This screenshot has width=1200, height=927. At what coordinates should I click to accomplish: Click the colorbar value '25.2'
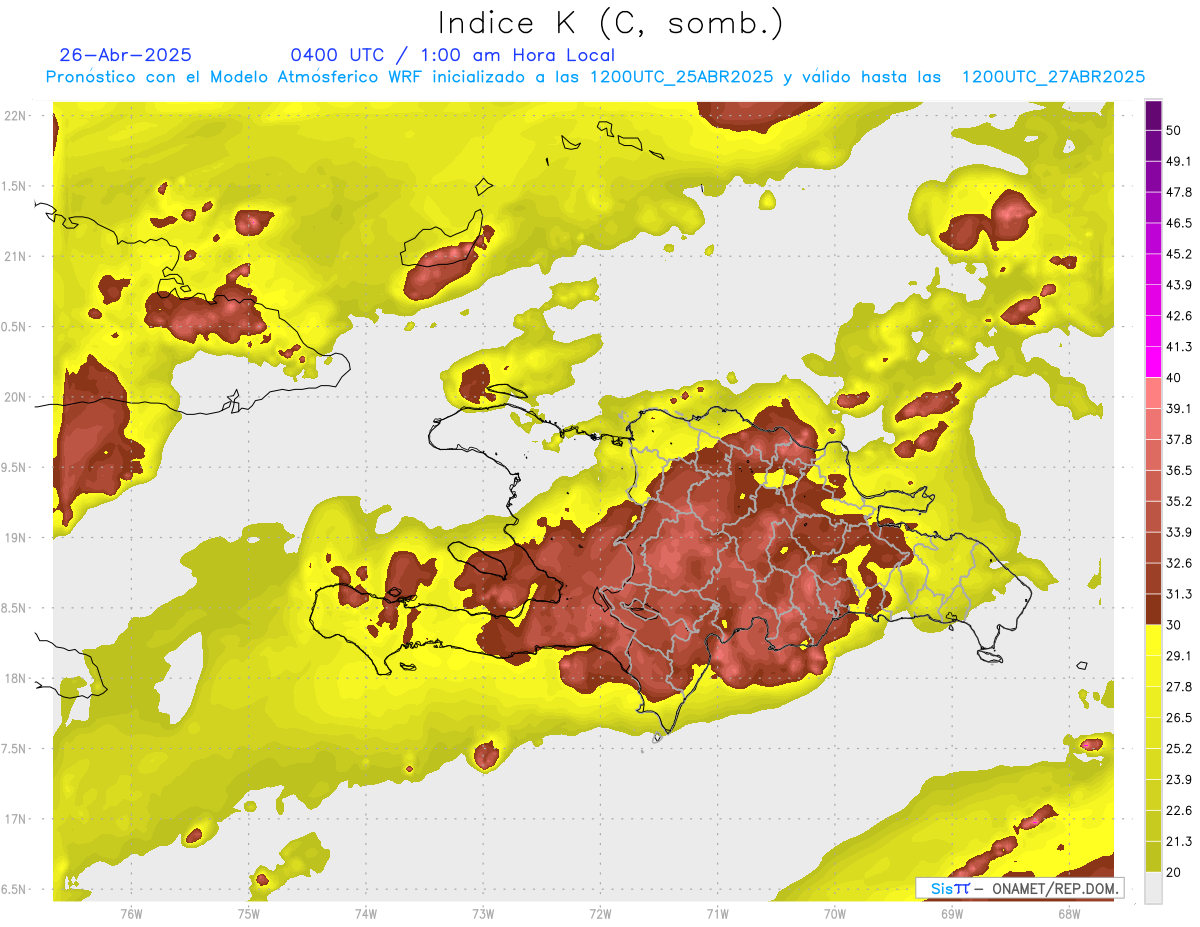[x=1179, y=749]
